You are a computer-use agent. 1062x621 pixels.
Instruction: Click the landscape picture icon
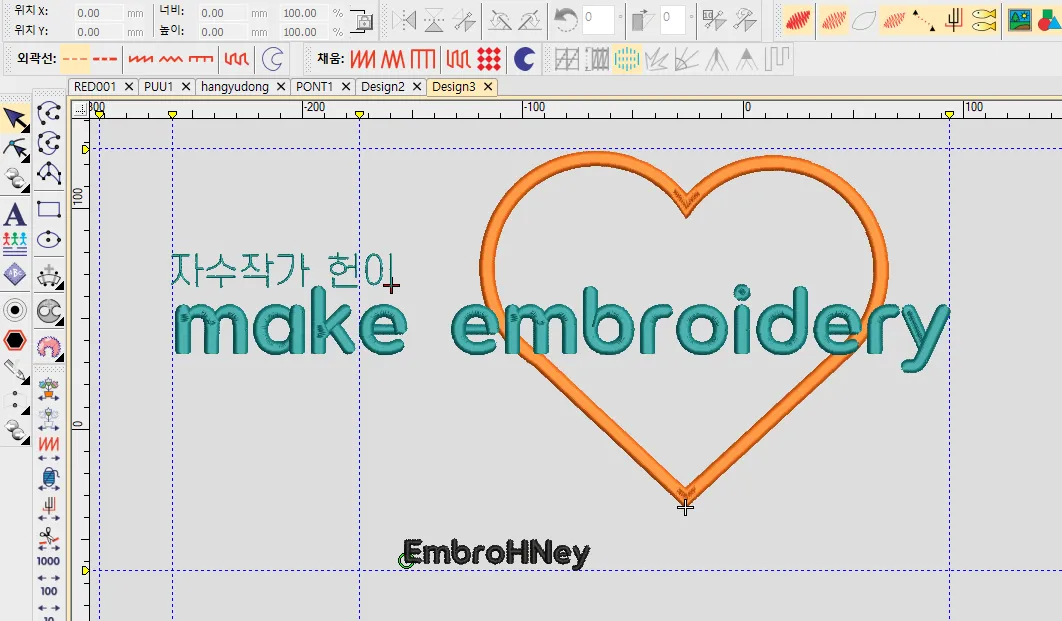coord(1020,19)
